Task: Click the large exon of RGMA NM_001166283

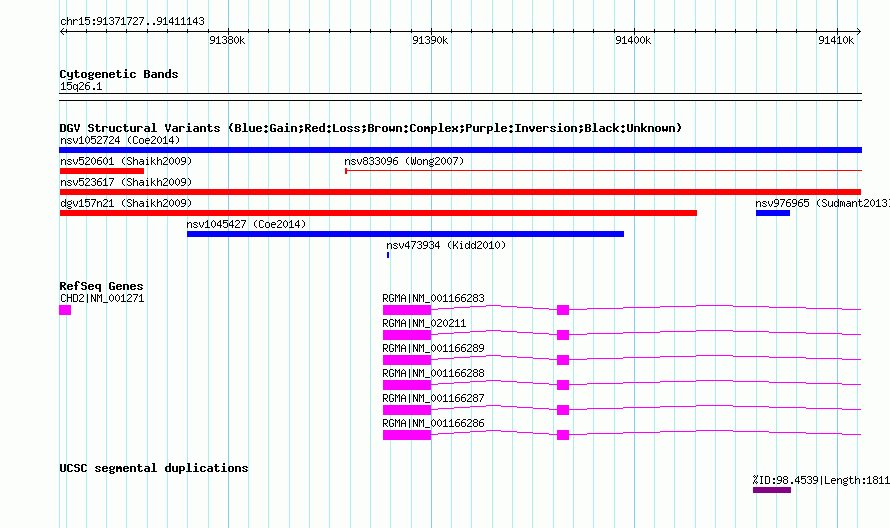Action: (x=407, y=310)
